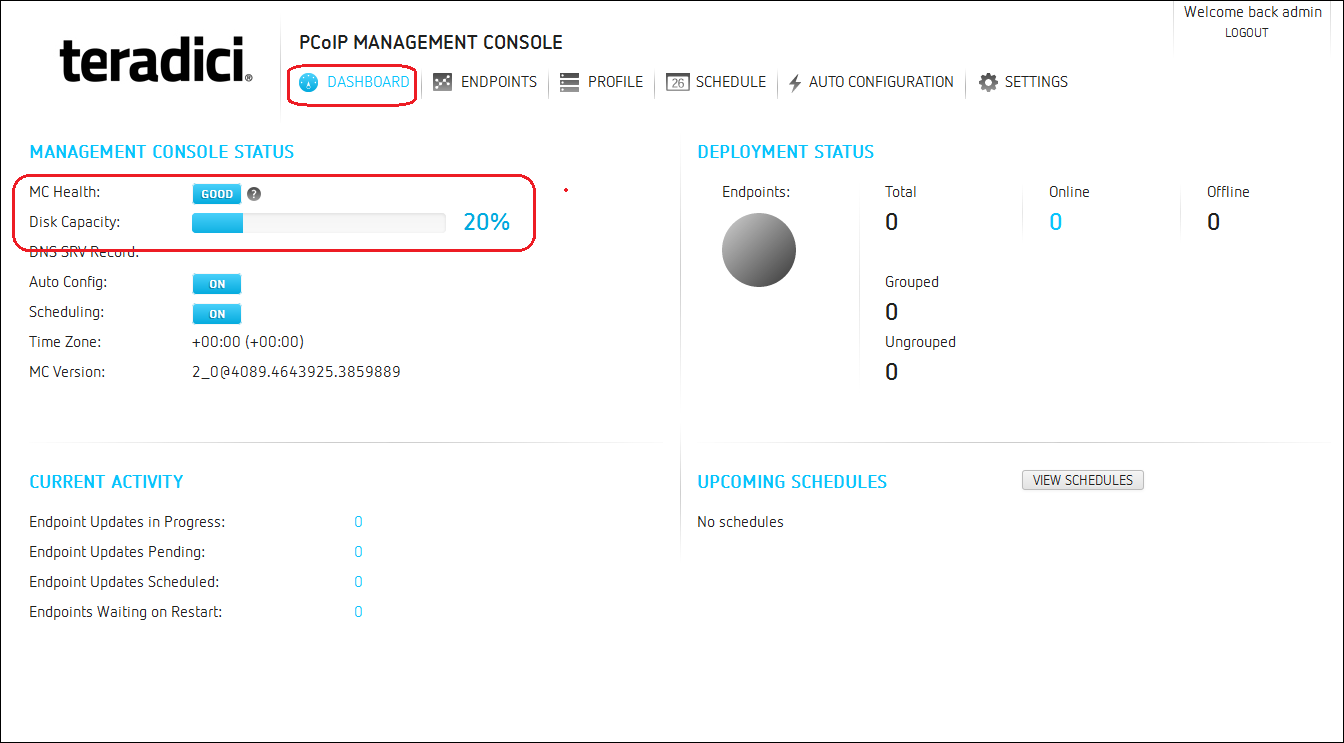Open the AUTO CONFIGURATION menu item
Screen dimensions: 1344x743
point(881,82)
